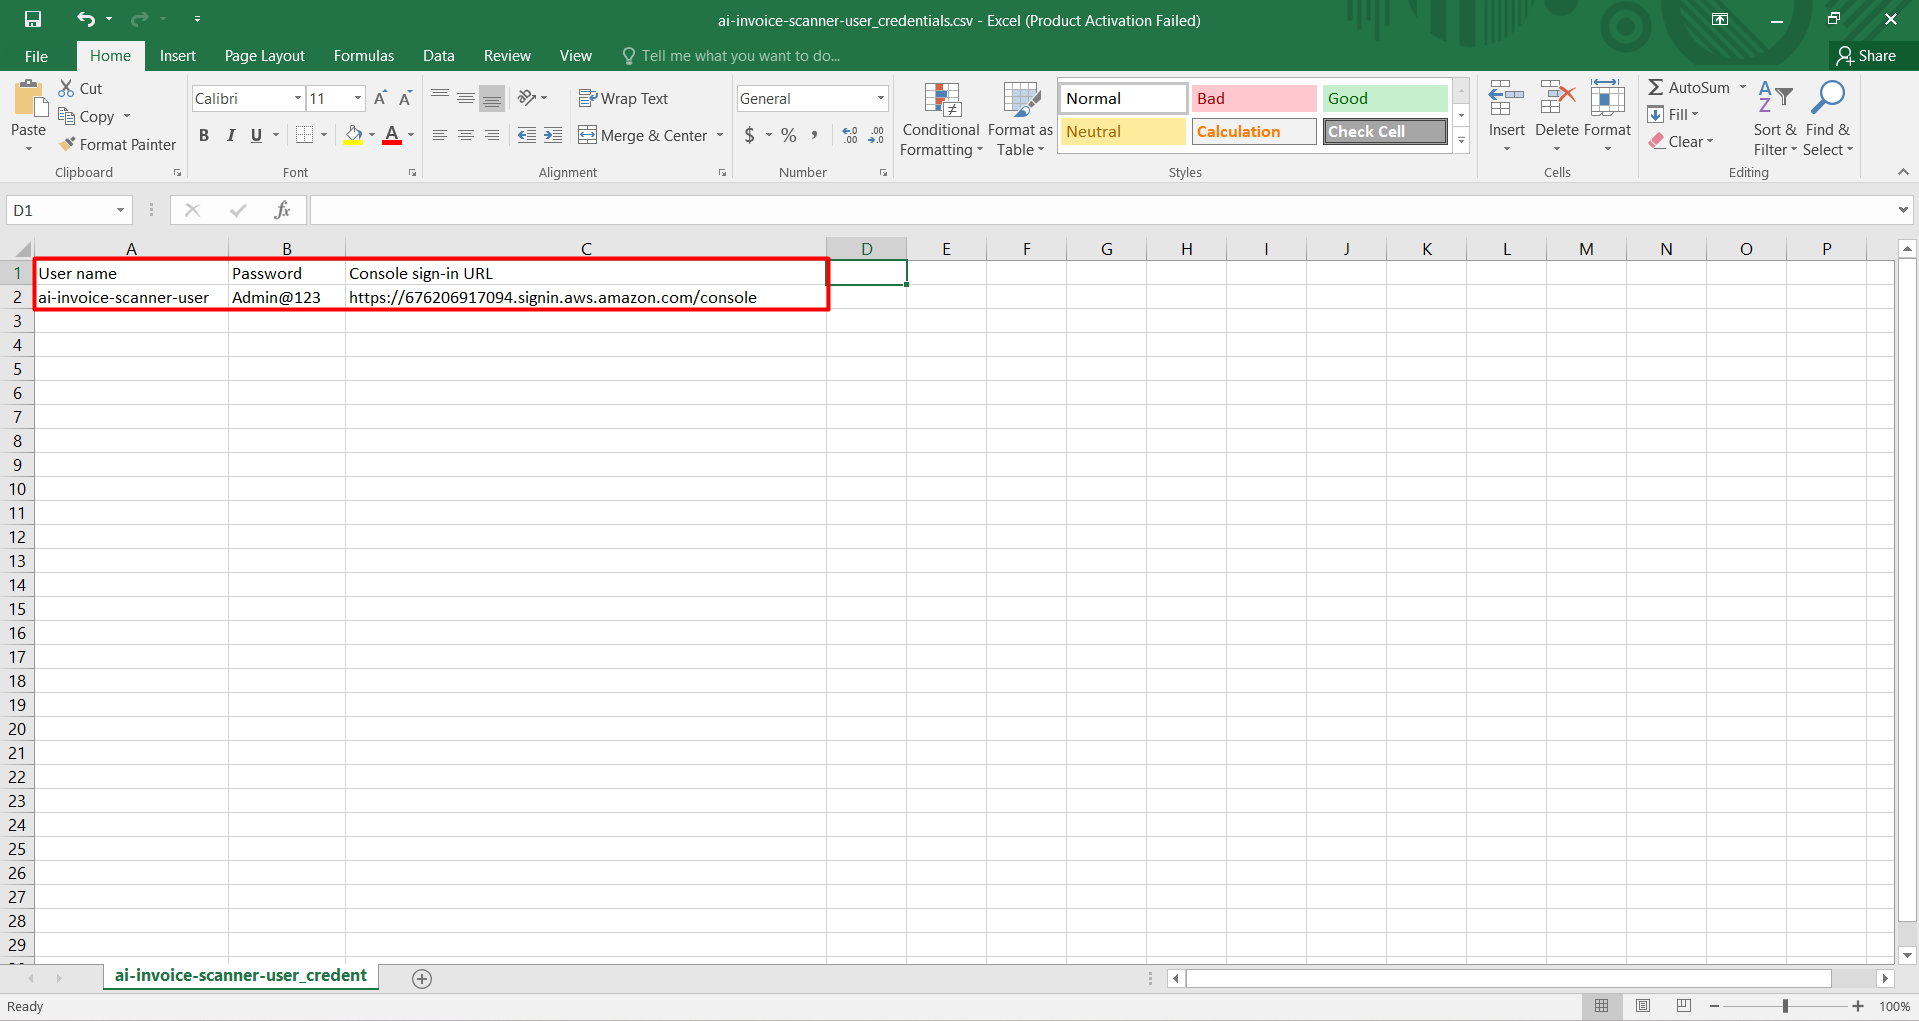1919x1021 pixels.
Task: Expand the Name Box dropdown arrow
Action: [x=120, y=210]
